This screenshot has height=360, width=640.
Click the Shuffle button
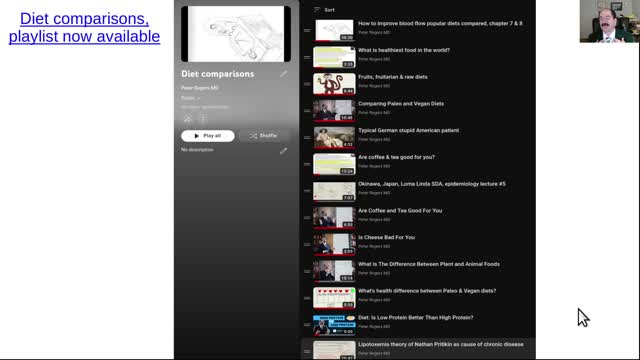click(x=263, y=136)
